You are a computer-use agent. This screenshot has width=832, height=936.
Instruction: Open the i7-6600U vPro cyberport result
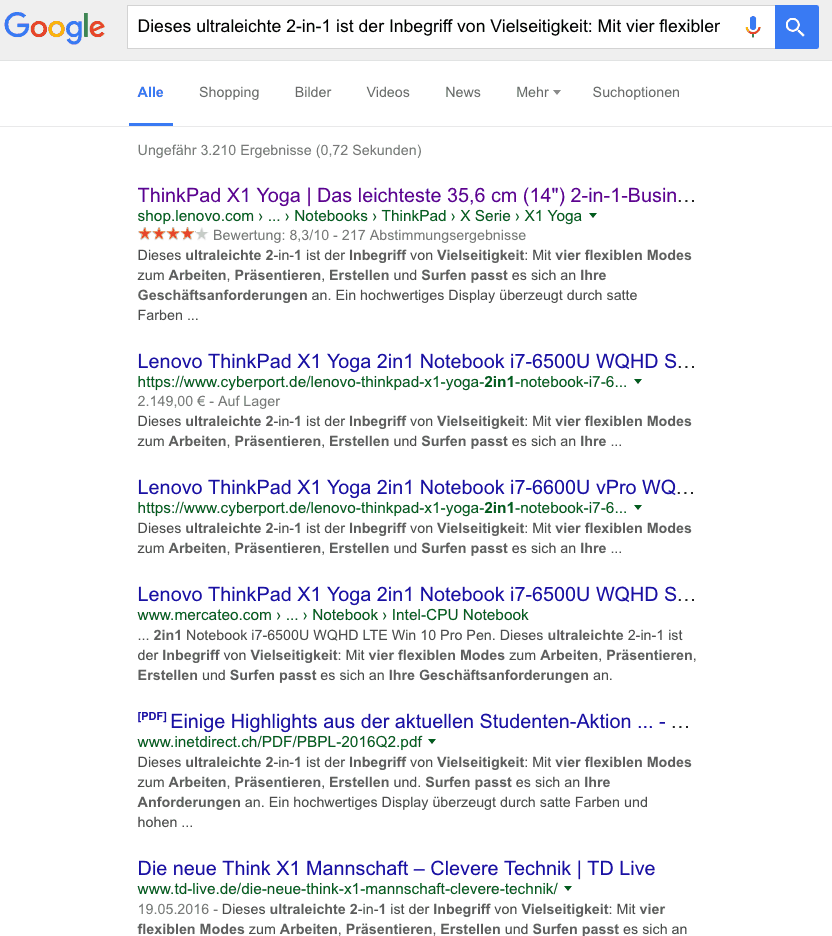coord(416,487)
